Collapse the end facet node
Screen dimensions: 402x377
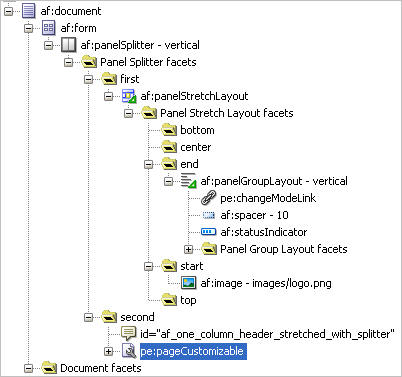click(x=149, y=164)
